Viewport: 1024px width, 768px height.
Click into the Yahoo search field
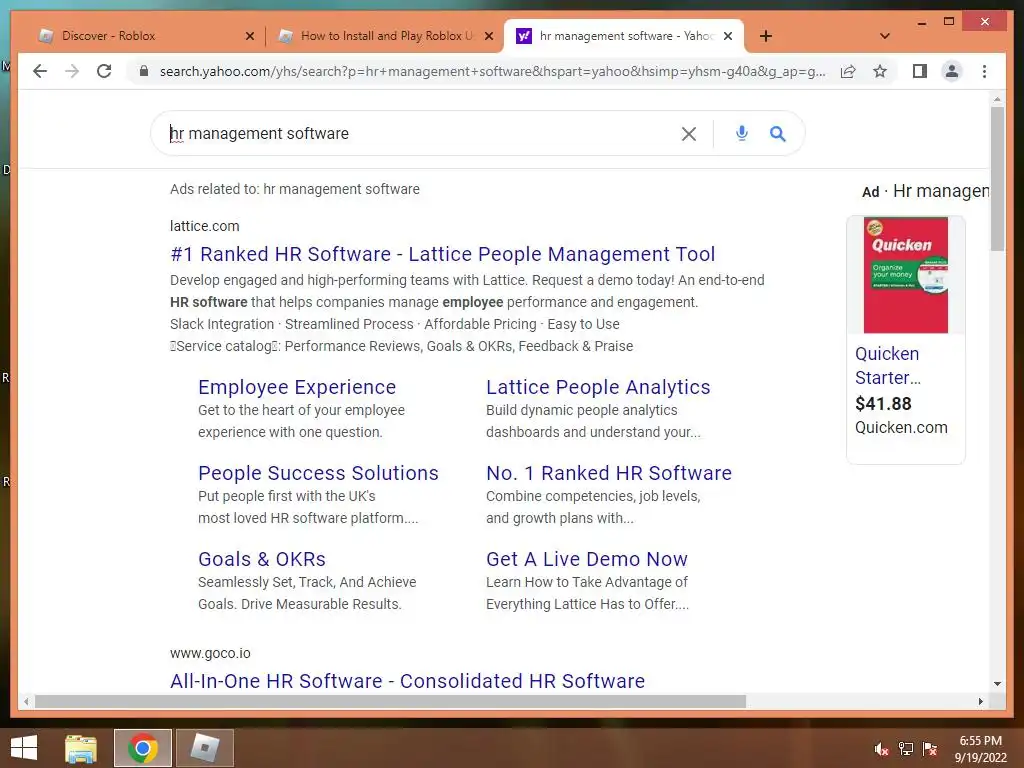pos(418,133)
